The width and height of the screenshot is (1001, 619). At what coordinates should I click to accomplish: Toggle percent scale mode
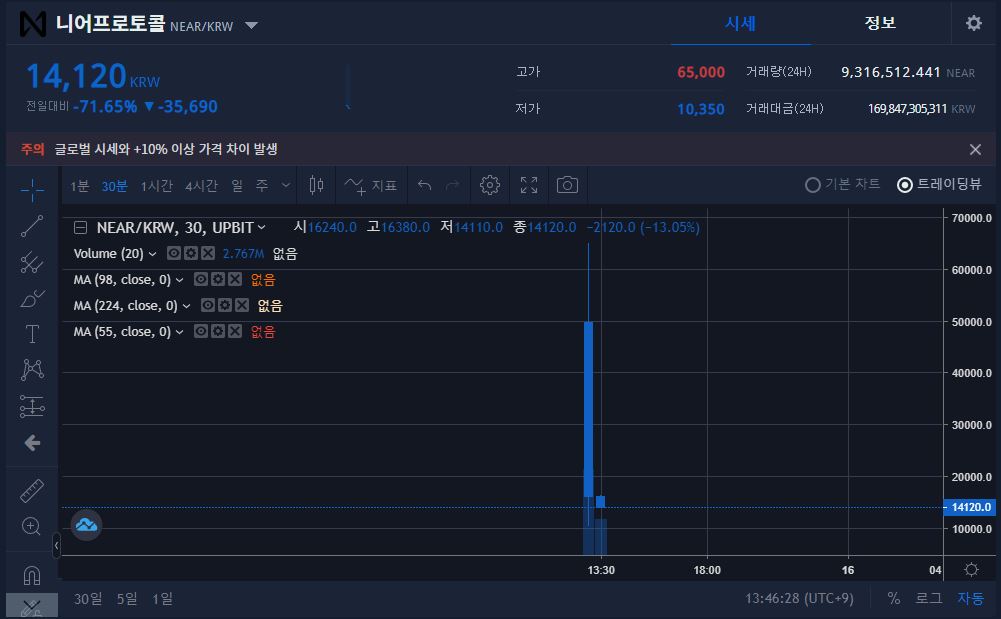[894, 599]
